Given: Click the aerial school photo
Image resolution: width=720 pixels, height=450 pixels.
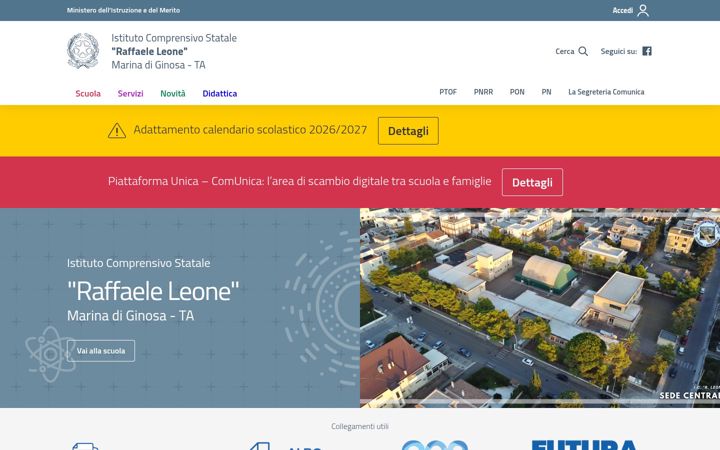Looking at the screenshot, I should click(540, 308).
